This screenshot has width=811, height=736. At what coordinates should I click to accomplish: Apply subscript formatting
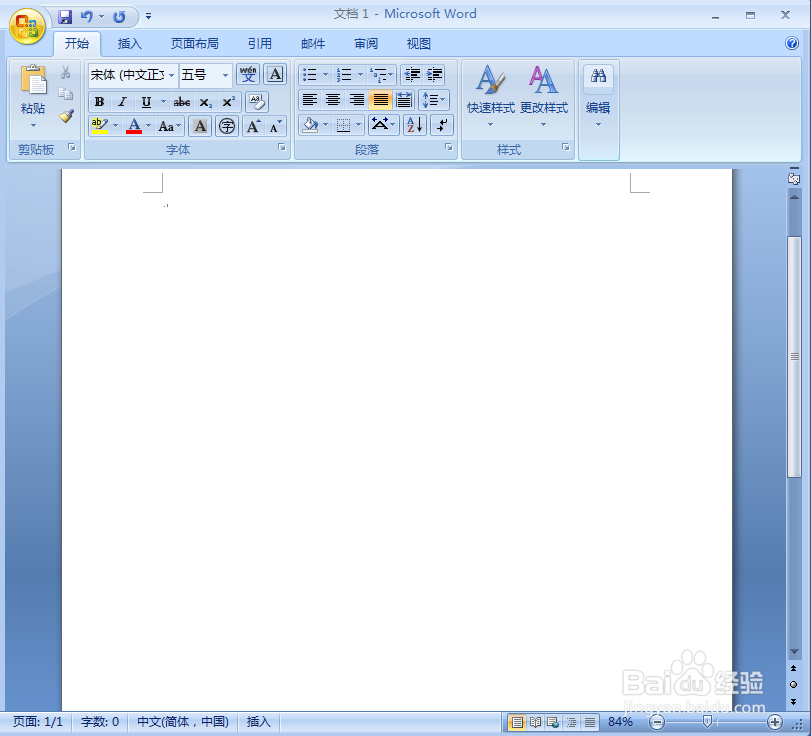coord(205,102)
